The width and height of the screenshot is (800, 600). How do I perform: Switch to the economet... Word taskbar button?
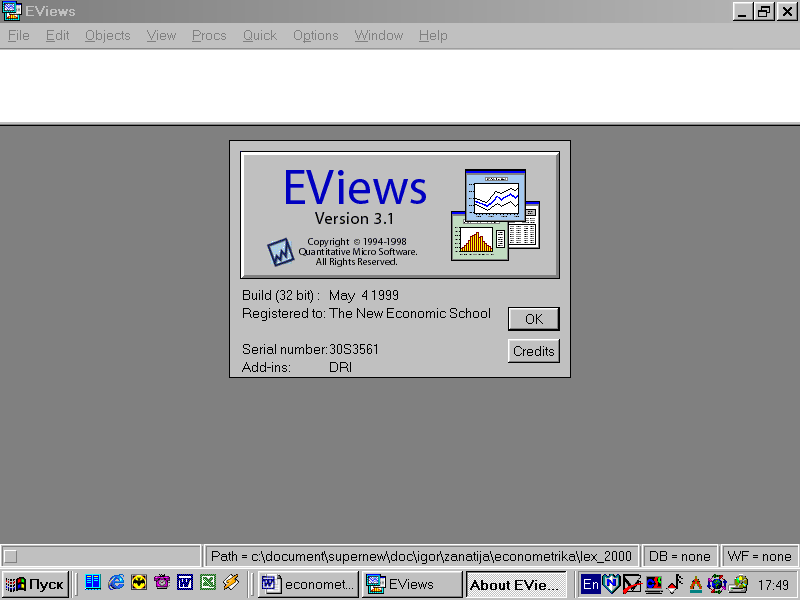click(308, 584)
